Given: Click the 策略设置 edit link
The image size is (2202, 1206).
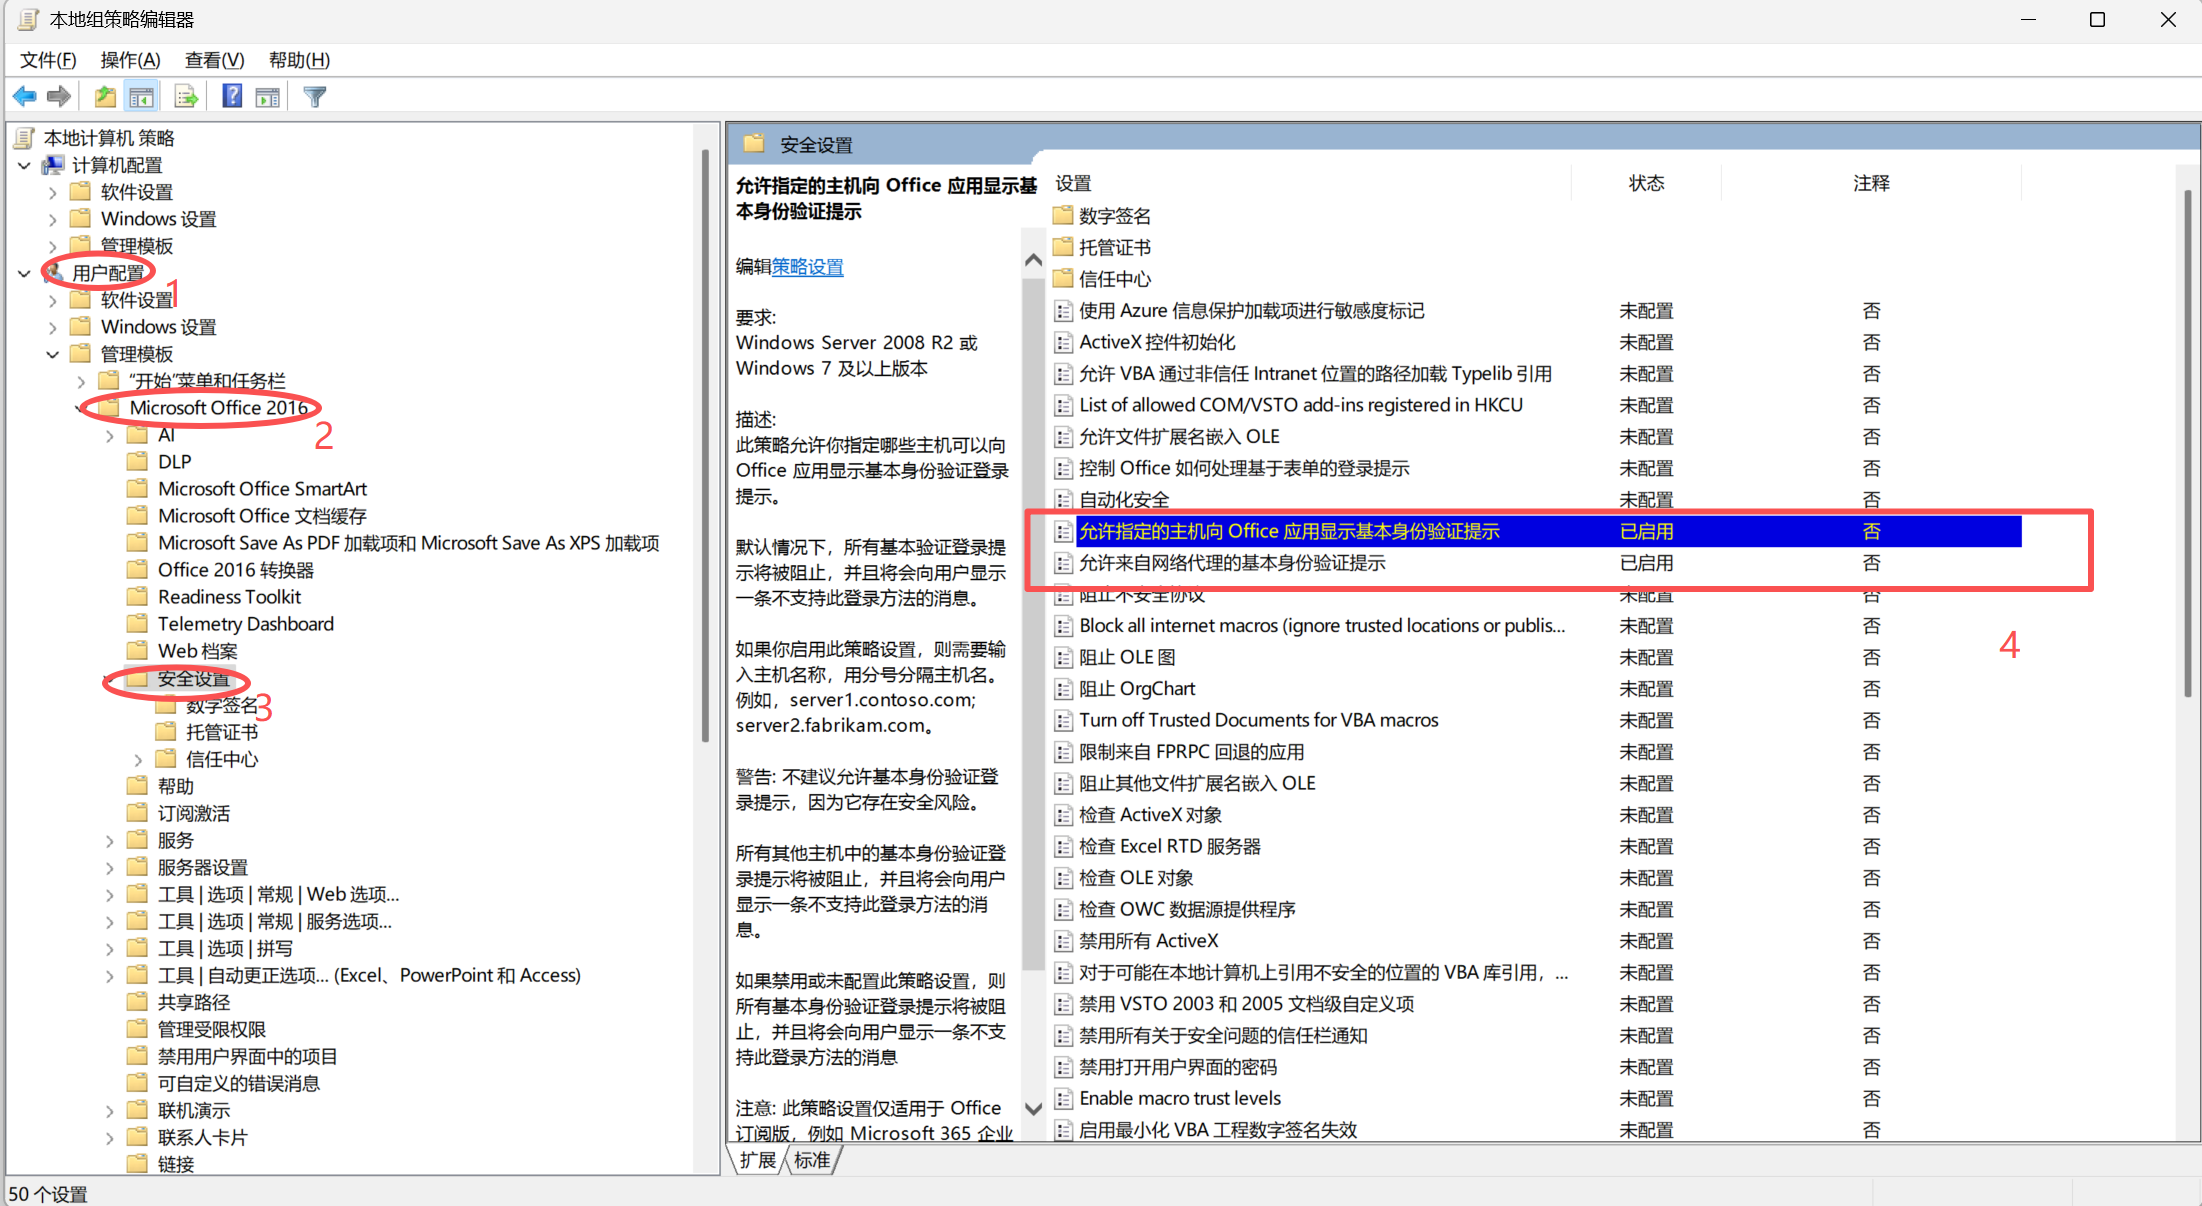Looking at the screenshot, I should click(808, 267).
